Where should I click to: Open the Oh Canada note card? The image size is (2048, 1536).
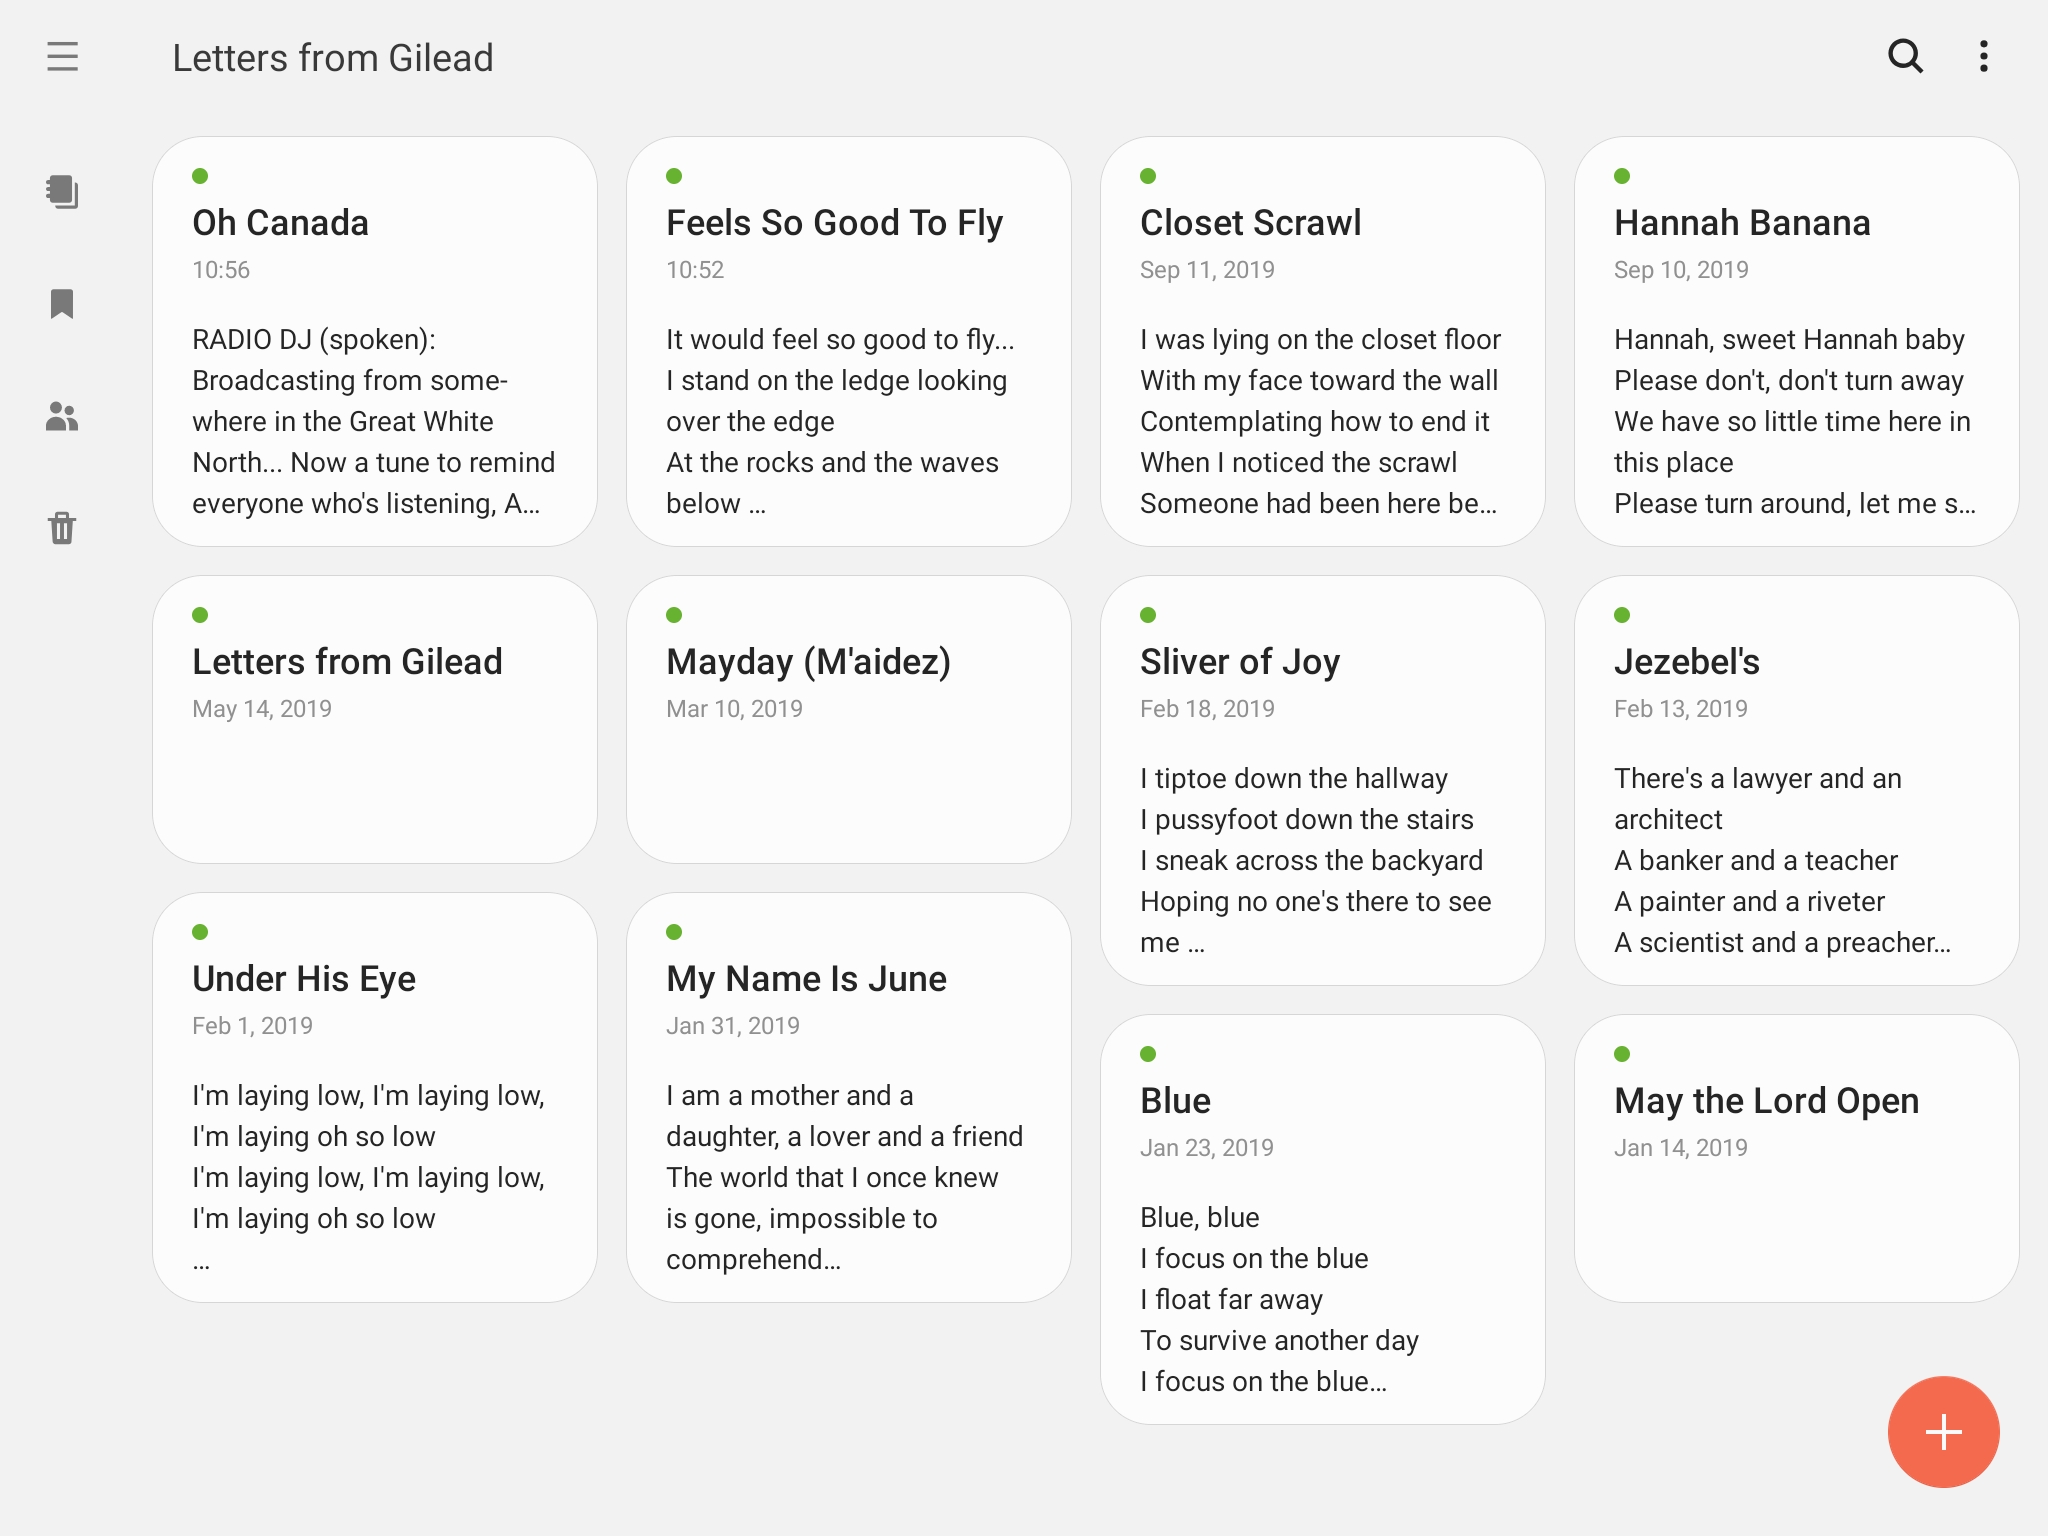coord(375,342)
